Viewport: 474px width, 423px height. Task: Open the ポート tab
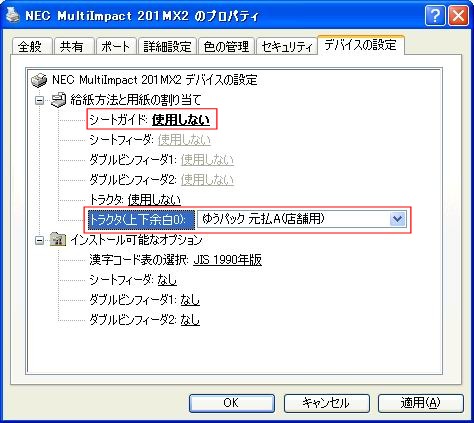[116, 46]
